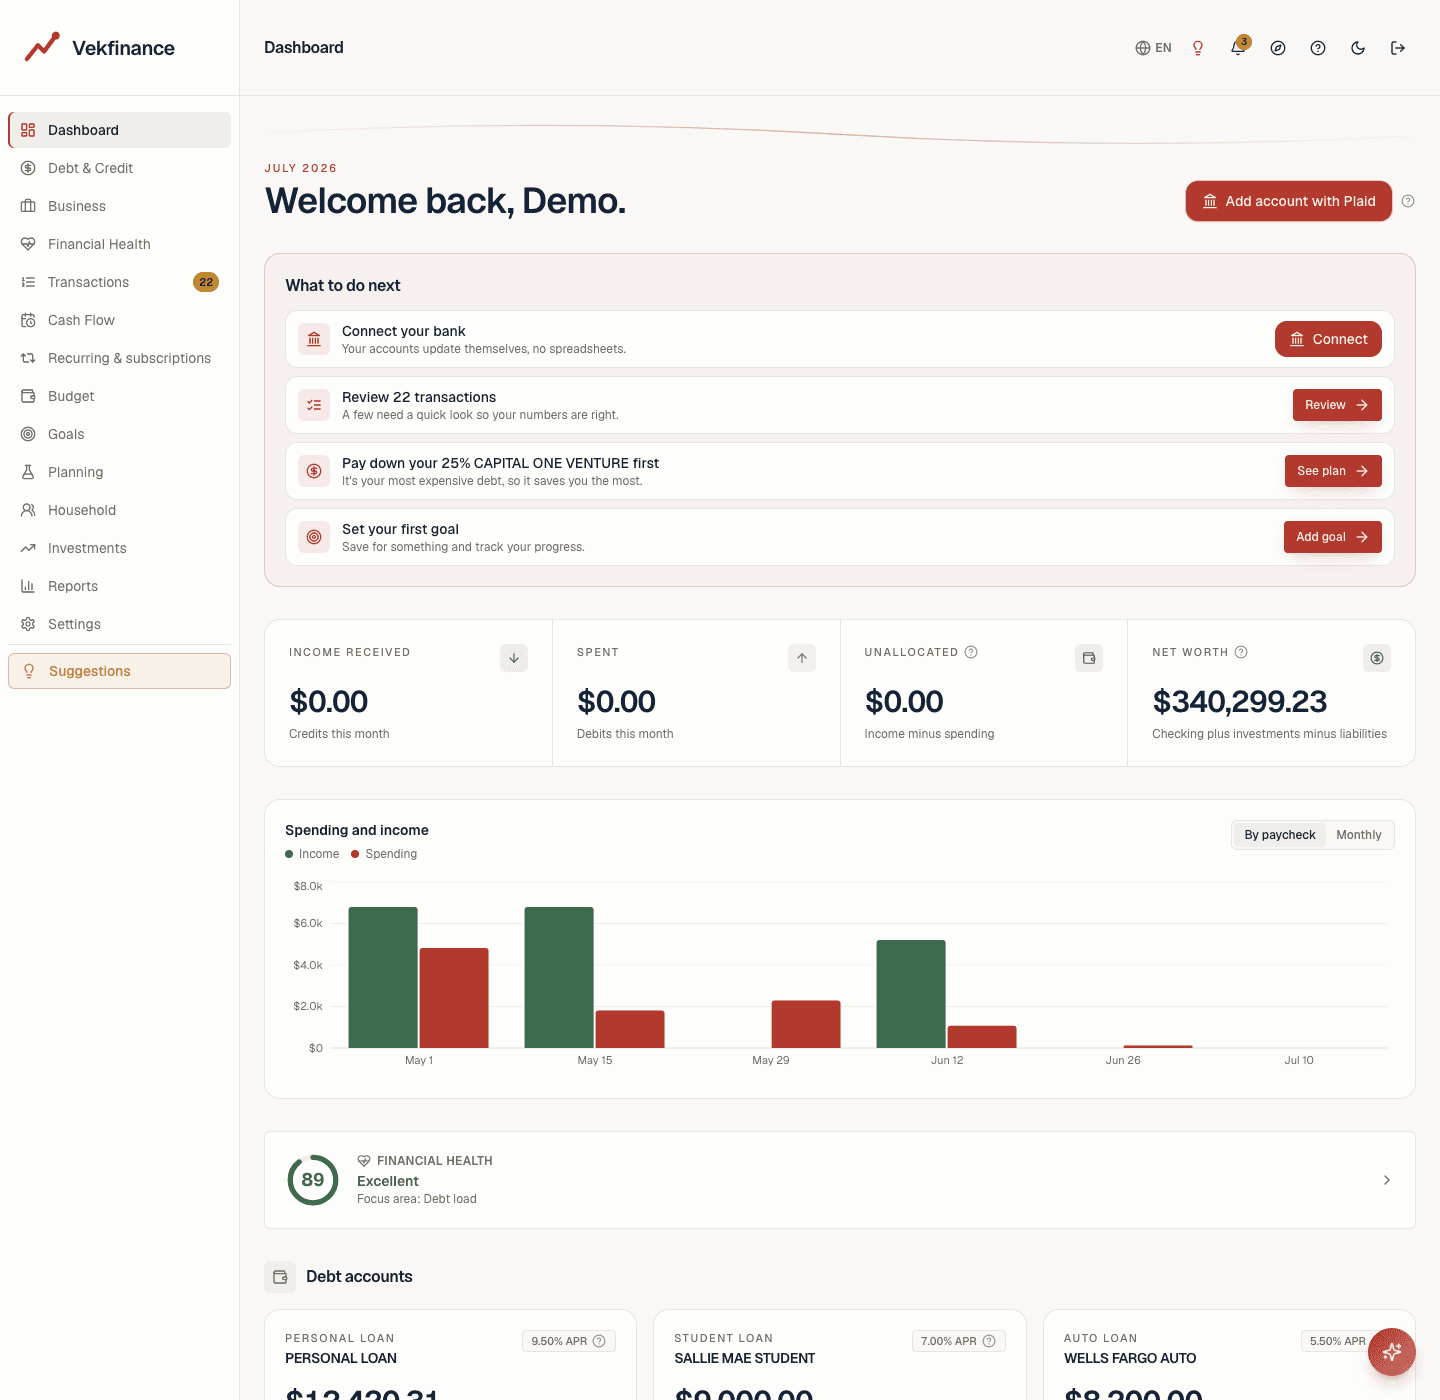Click Add account with Plaid
This screenshot has height=1400, width=1440.
tap(1288, 201)
